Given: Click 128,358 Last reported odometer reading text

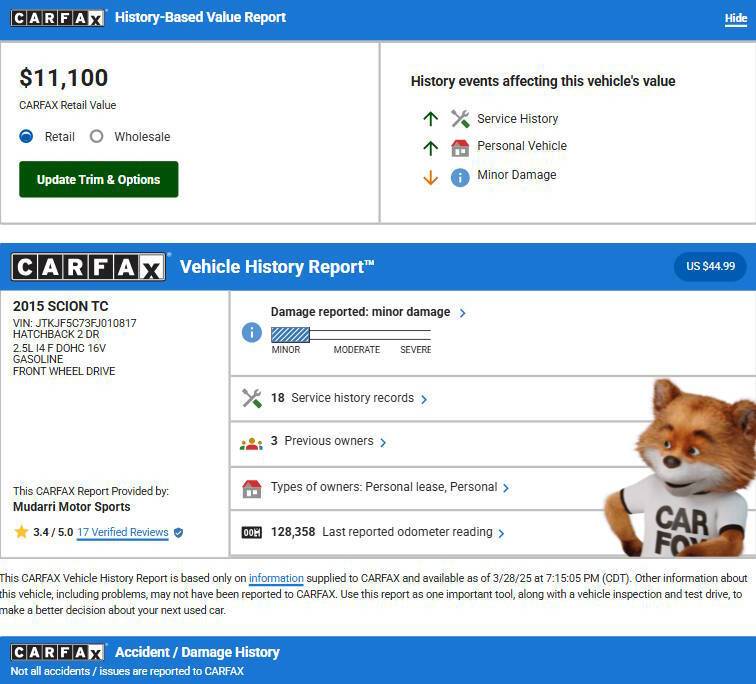Looking at the screenshot, I should pyautogui.click(x=381, y=532).
